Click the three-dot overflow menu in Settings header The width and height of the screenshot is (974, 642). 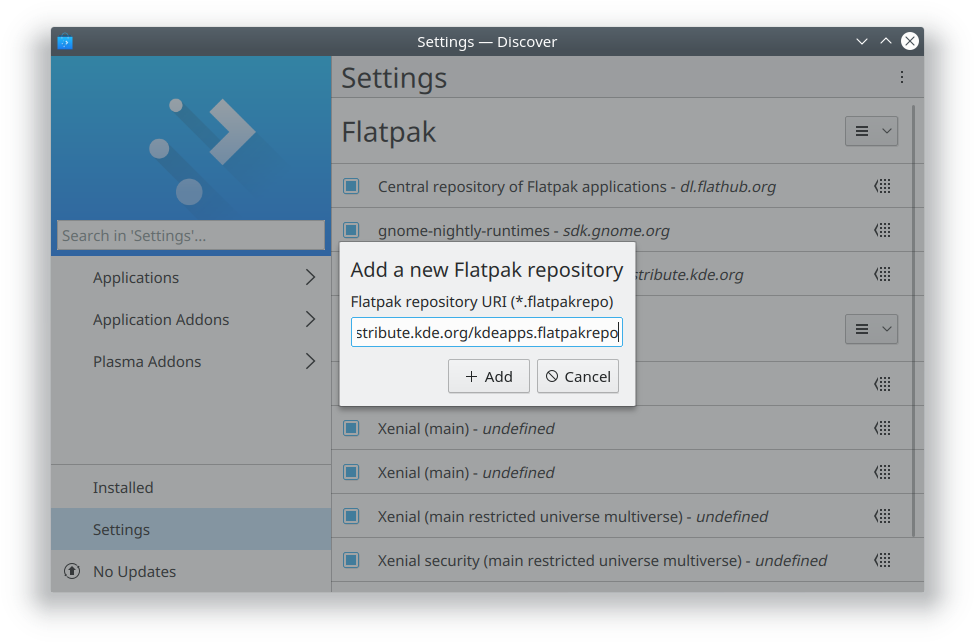901,77
